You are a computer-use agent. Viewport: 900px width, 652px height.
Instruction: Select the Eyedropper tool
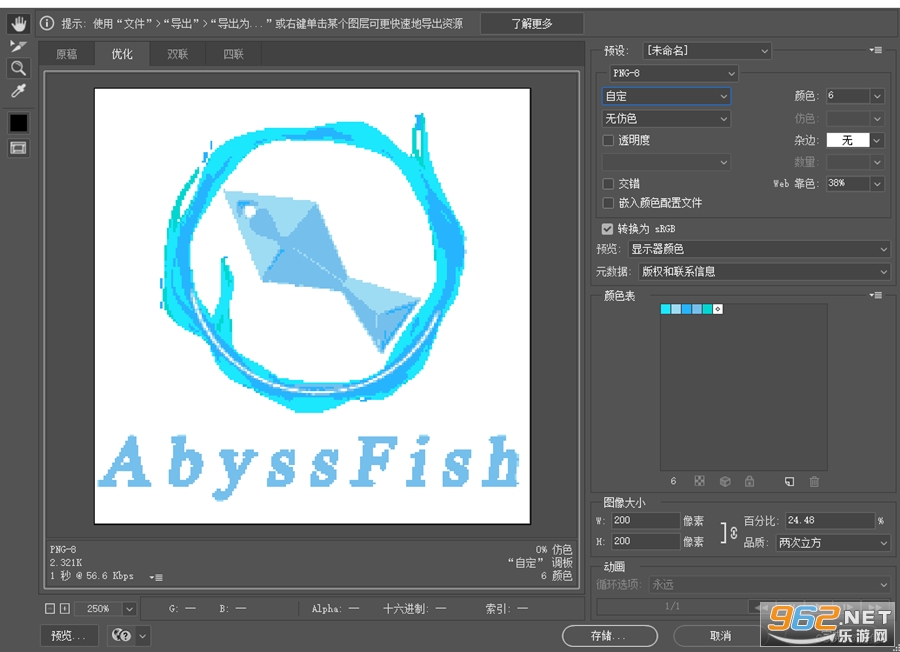18,91
